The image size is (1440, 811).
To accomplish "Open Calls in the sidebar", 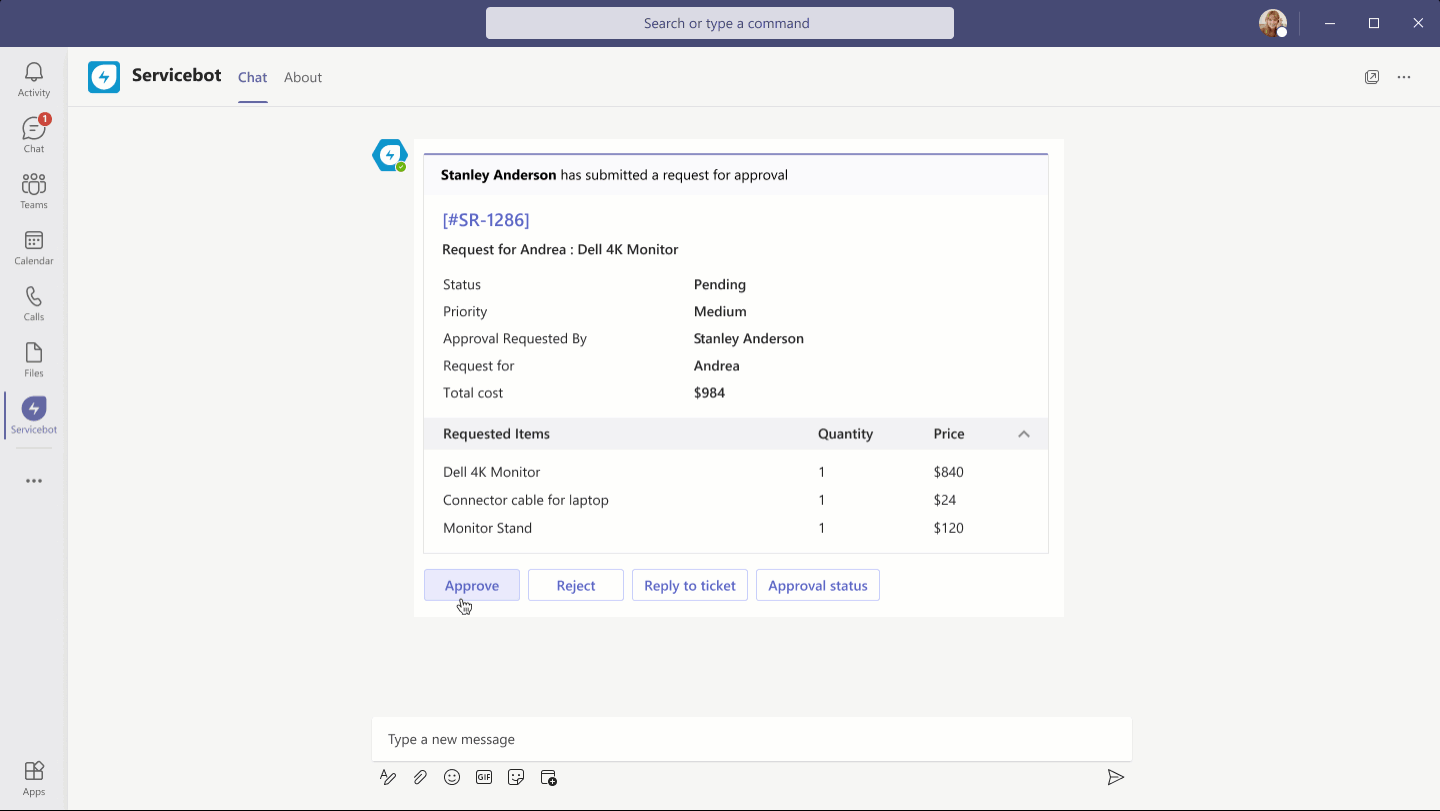I will pyautogui.click(x=34, y=303).
